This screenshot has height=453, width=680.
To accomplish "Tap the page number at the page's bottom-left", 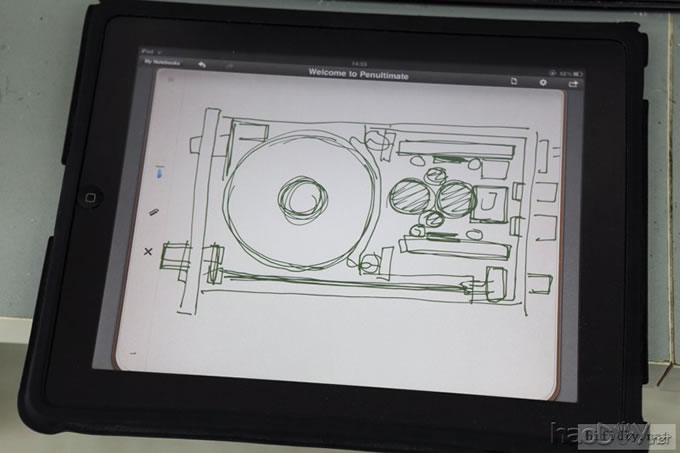I will 131,354.
